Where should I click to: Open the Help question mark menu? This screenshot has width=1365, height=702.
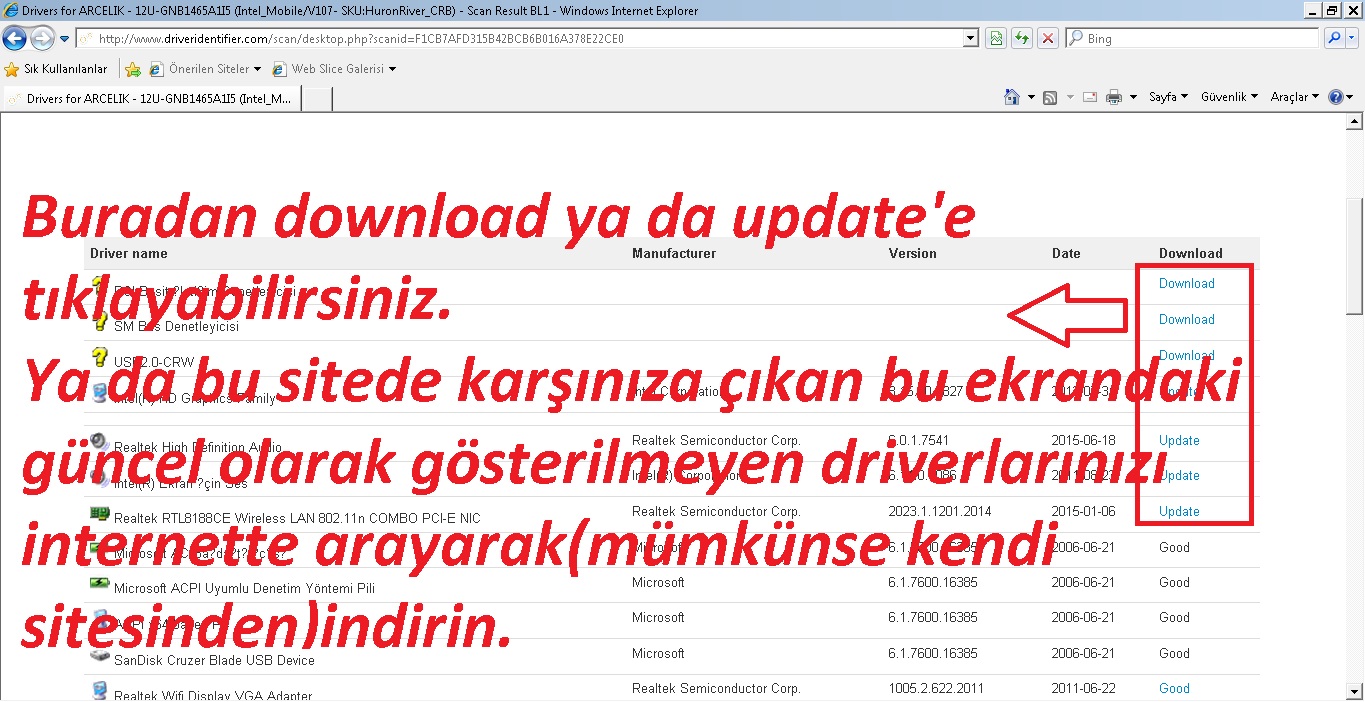[1340, 97]
